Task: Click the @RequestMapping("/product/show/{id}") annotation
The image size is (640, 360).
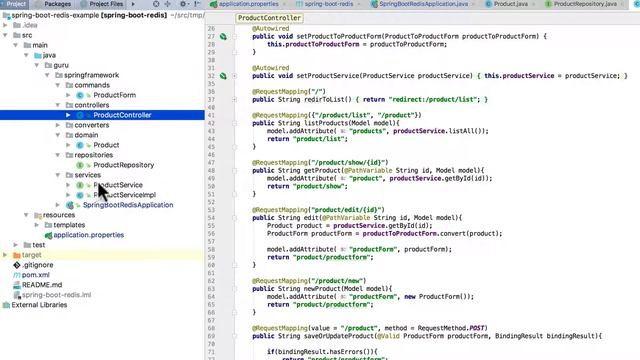Action: (x=320, y=162)
